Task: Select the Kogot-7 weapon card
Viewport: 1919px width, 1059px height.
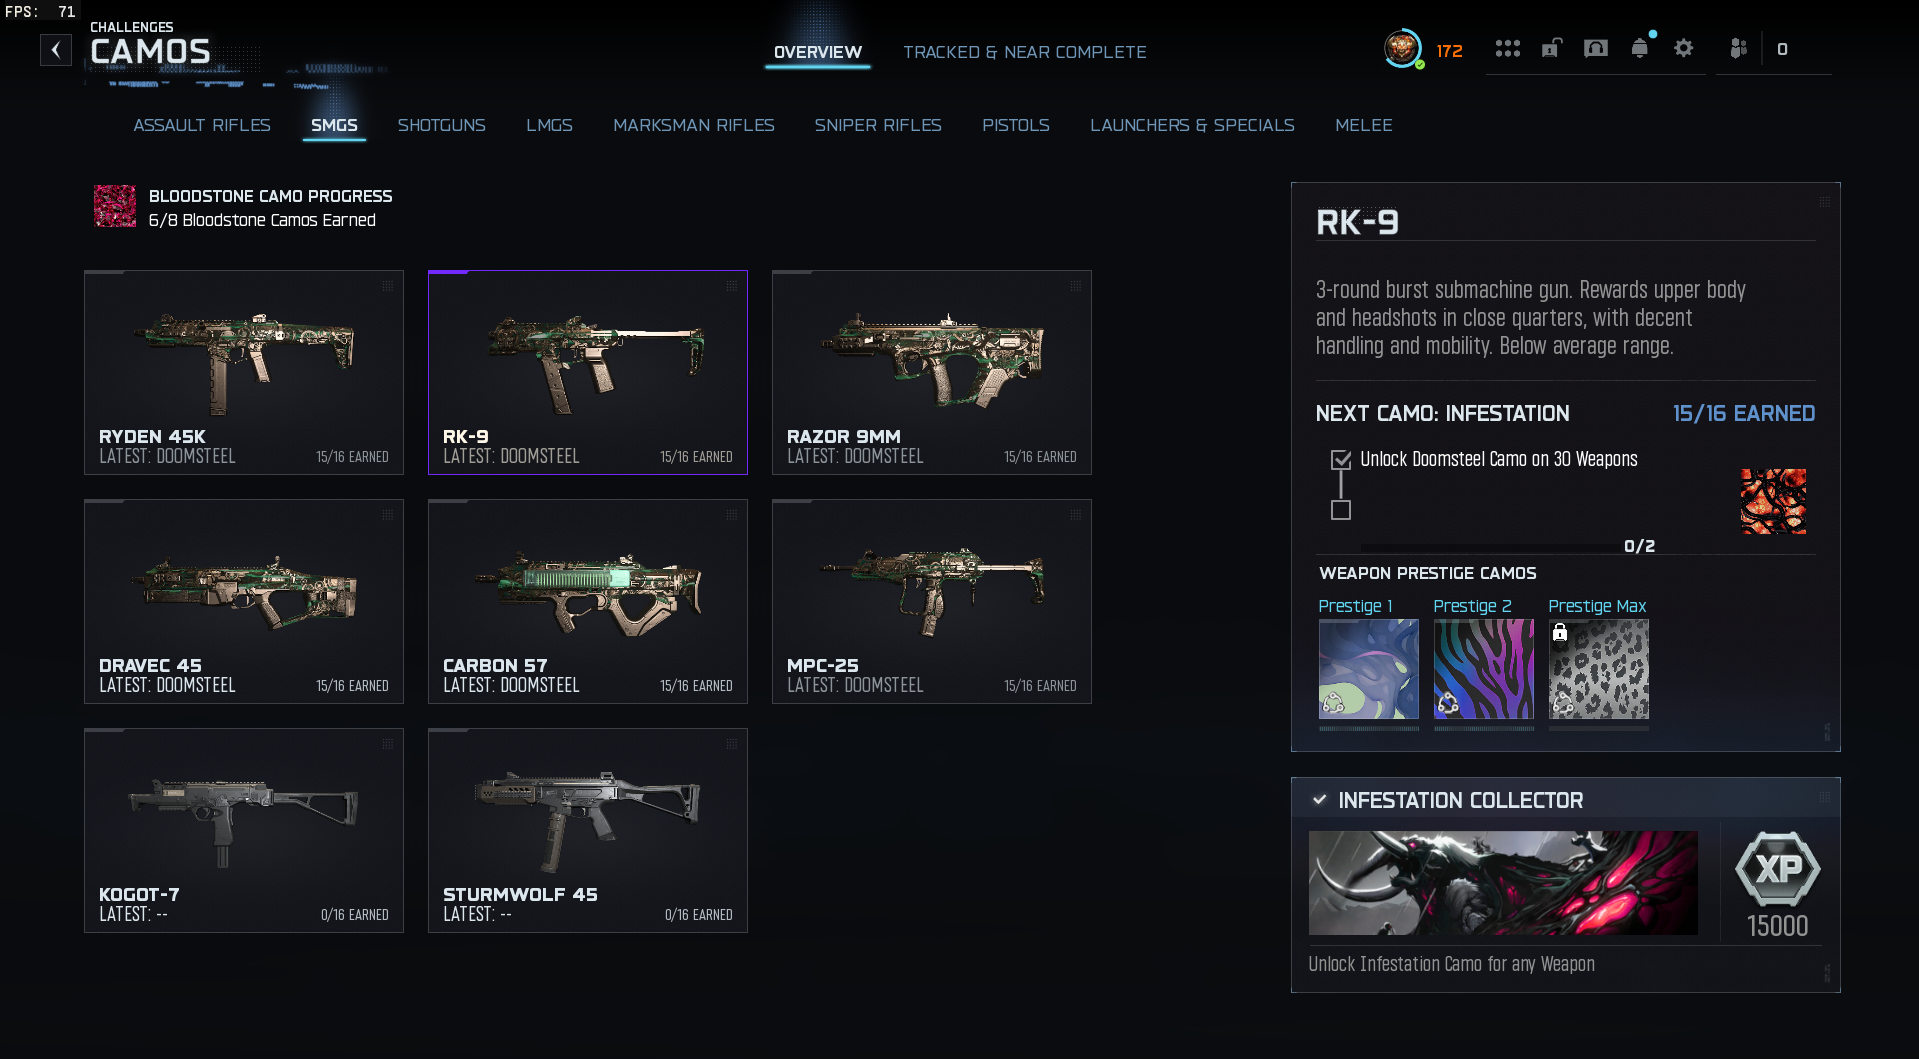Action: (244, 831)
